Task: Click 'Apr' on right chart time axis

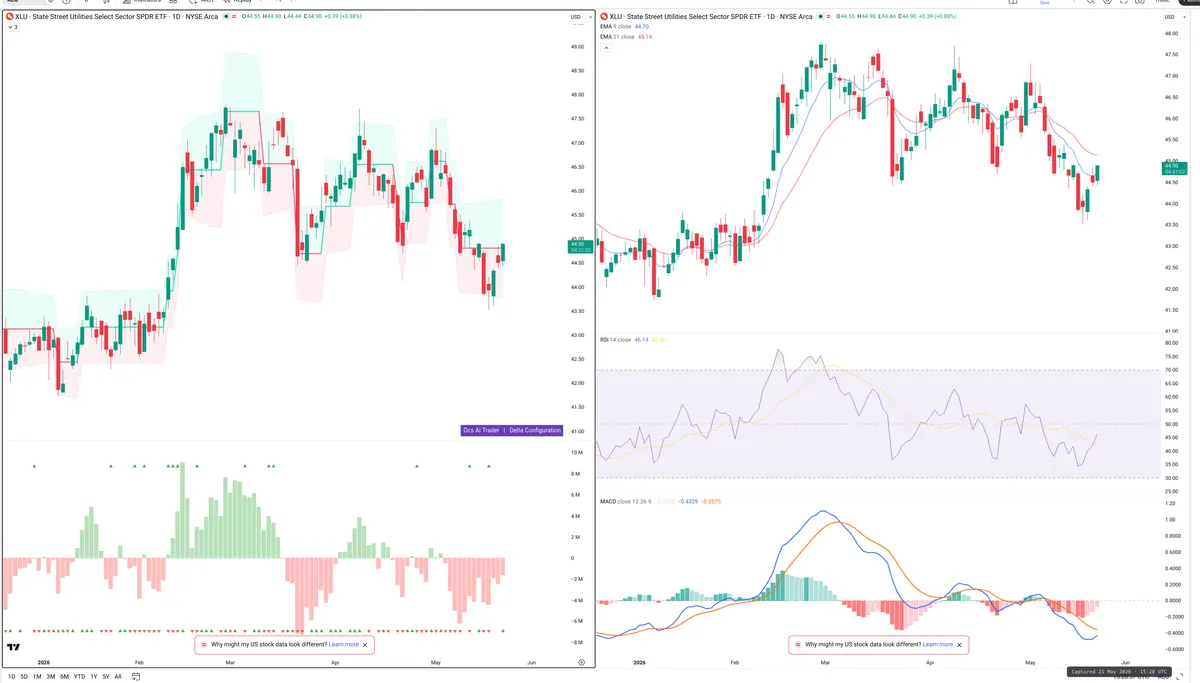Action: pyautogui.click(x=930, y=662)
